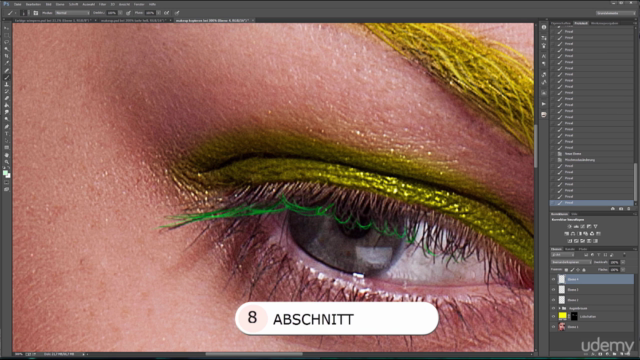Toggle pressure for opacity icon in options bar
Image resolution: width=640 pixels, height=360 pixels.
click(129, 13)
